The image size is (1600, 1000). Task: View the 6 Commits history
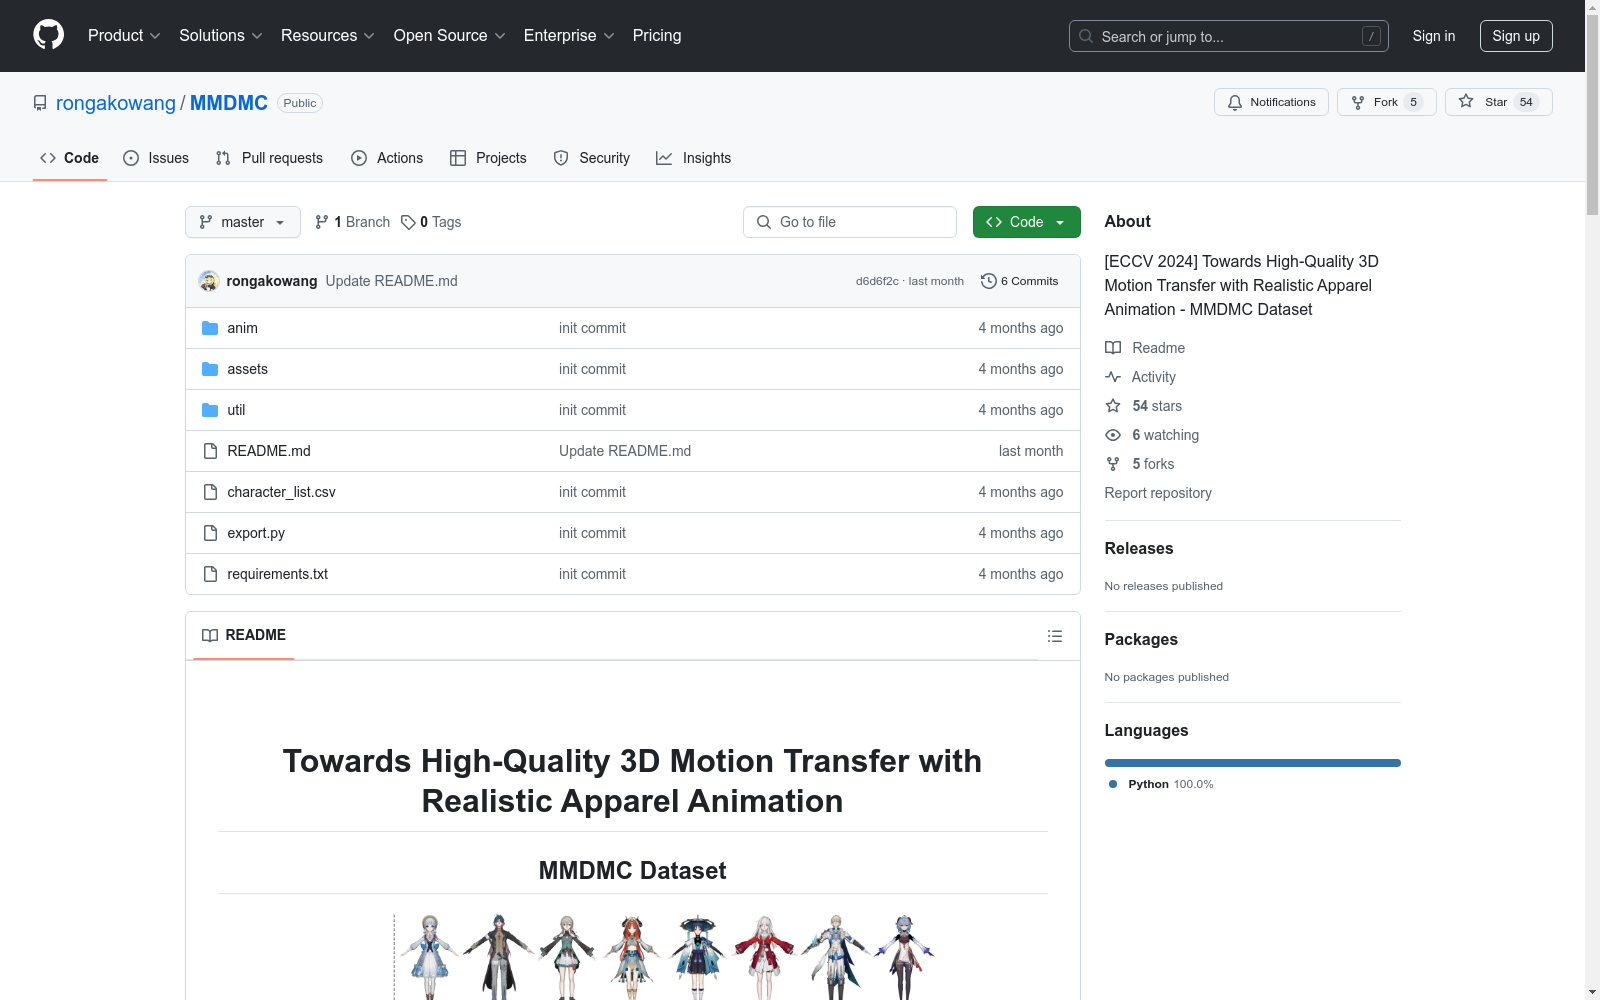coord(1020,281)
